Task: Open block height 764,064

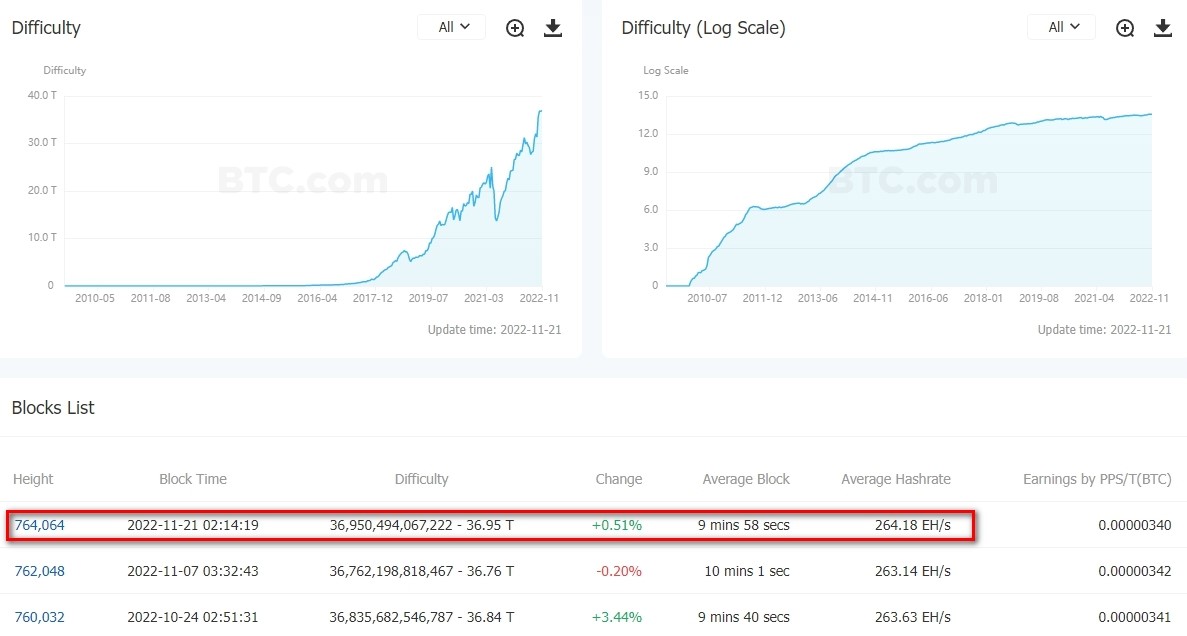Action: point(39,525)
